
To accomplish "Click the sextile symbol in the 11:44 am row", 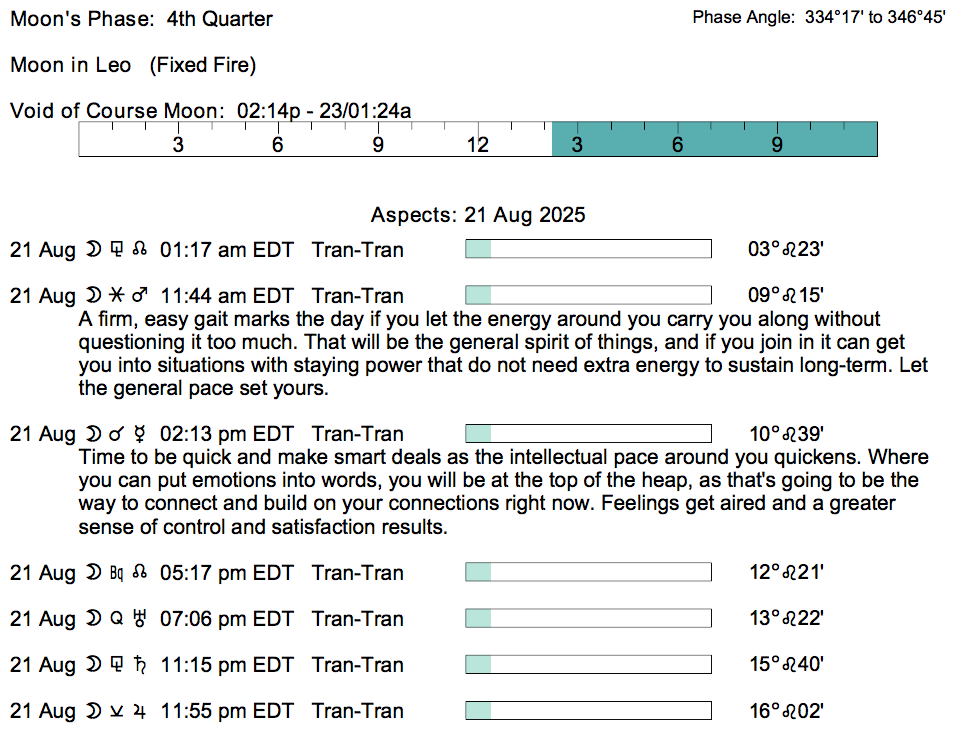I will click(117, 296).
